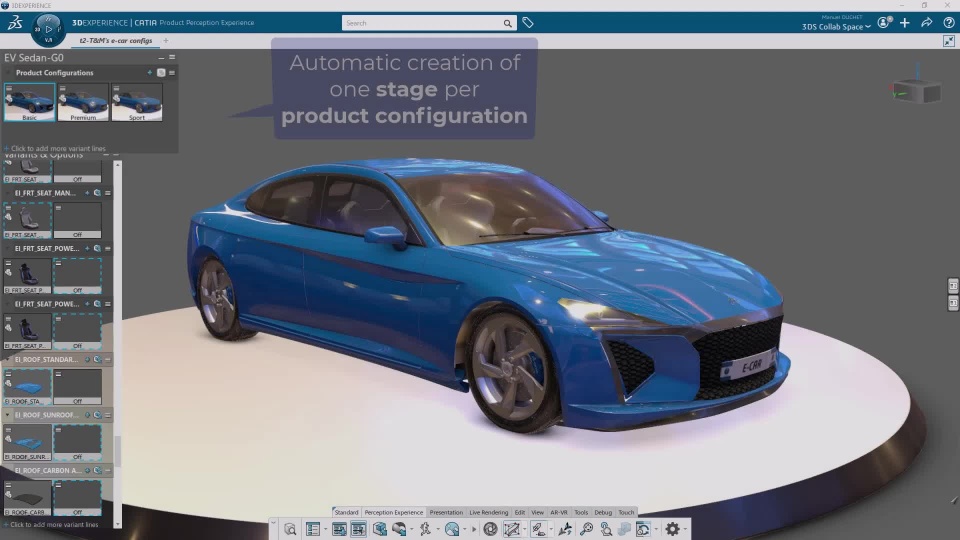960x540 pixels.
Task: Collapse the fullscreen view icon at top right
Action: [x=948, y=41]
